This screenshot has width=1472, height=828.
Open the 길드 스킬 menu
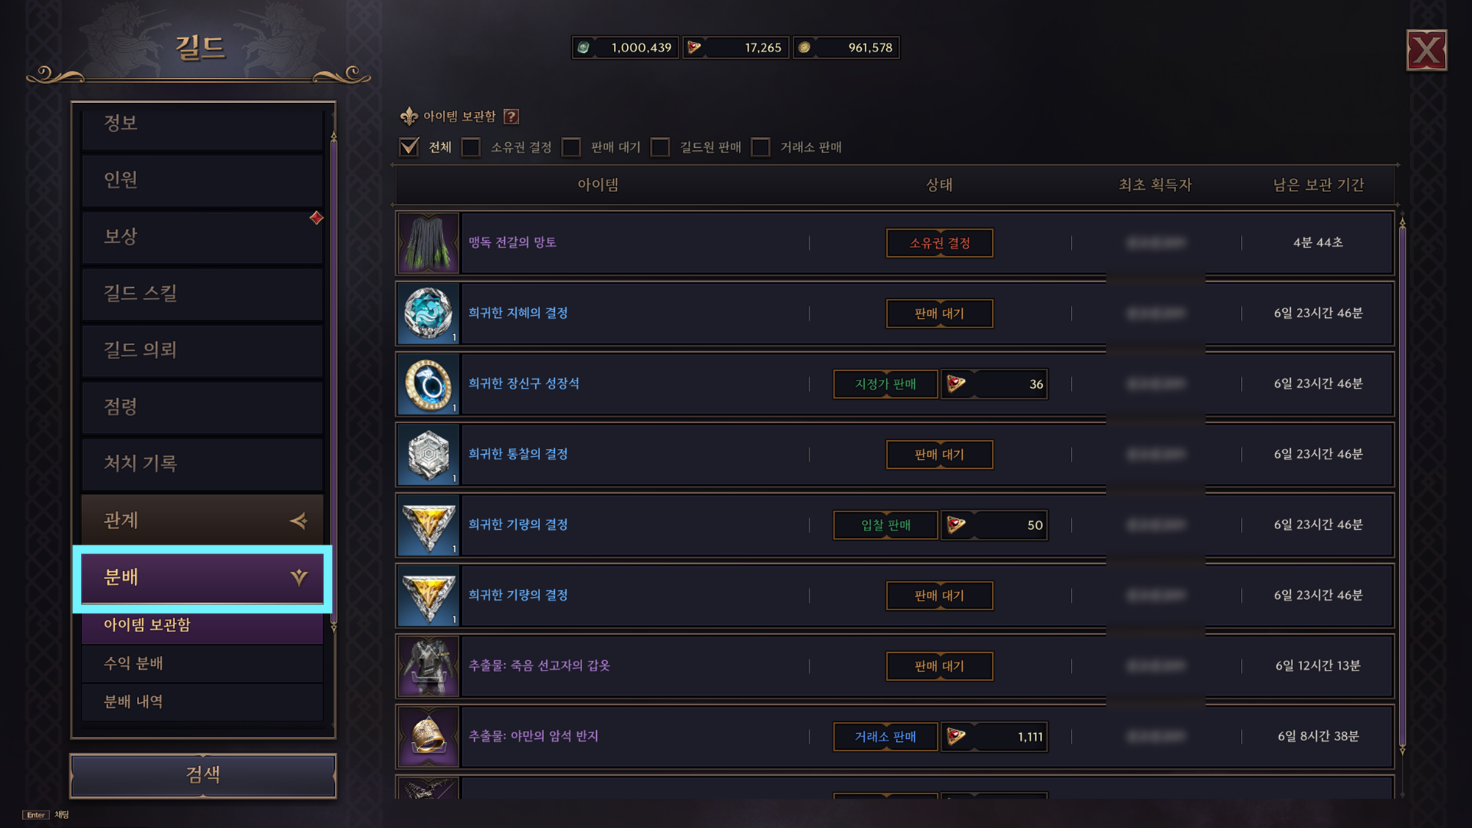(x=203, y=293)
